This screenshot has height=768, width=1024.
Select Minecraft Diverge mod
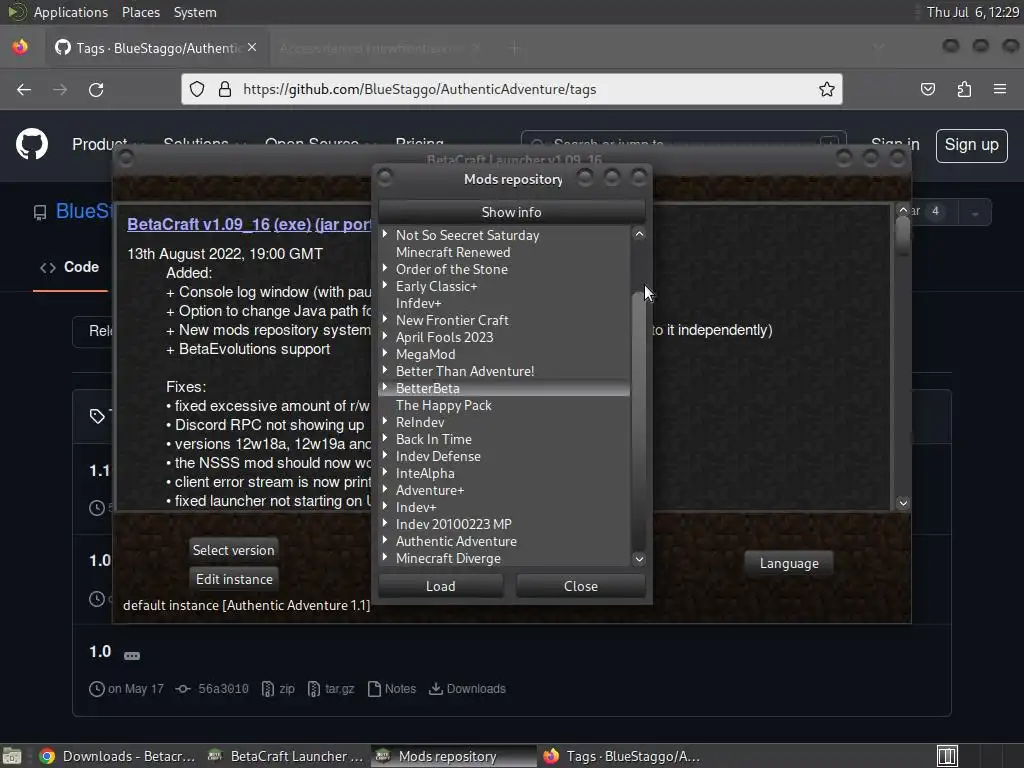[x=448, y=558]
